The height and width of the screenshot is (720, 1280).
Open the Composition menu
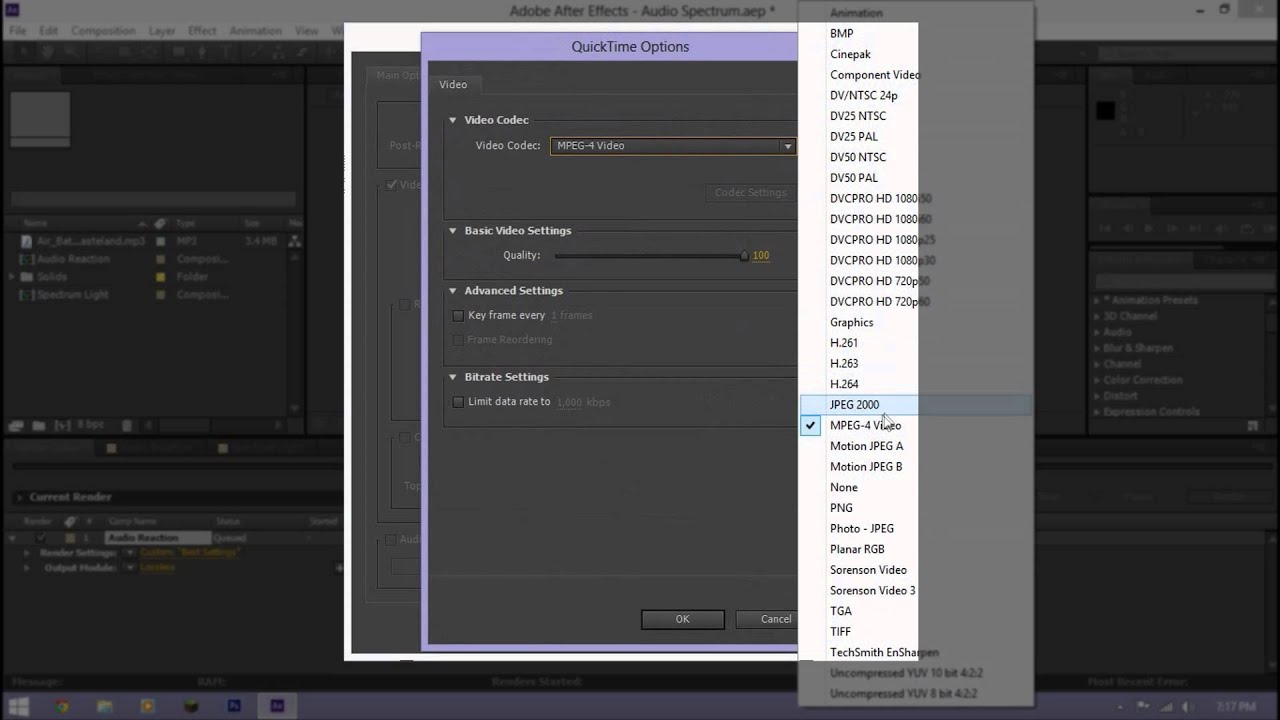point(103,31)
